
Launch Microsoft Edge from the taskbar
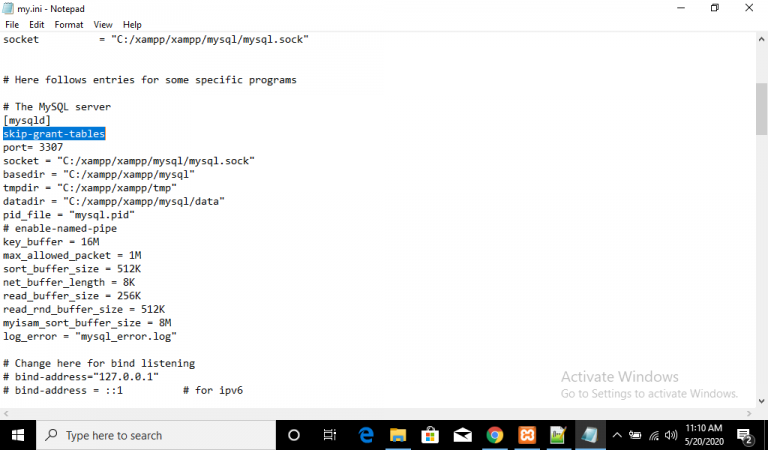366,435
